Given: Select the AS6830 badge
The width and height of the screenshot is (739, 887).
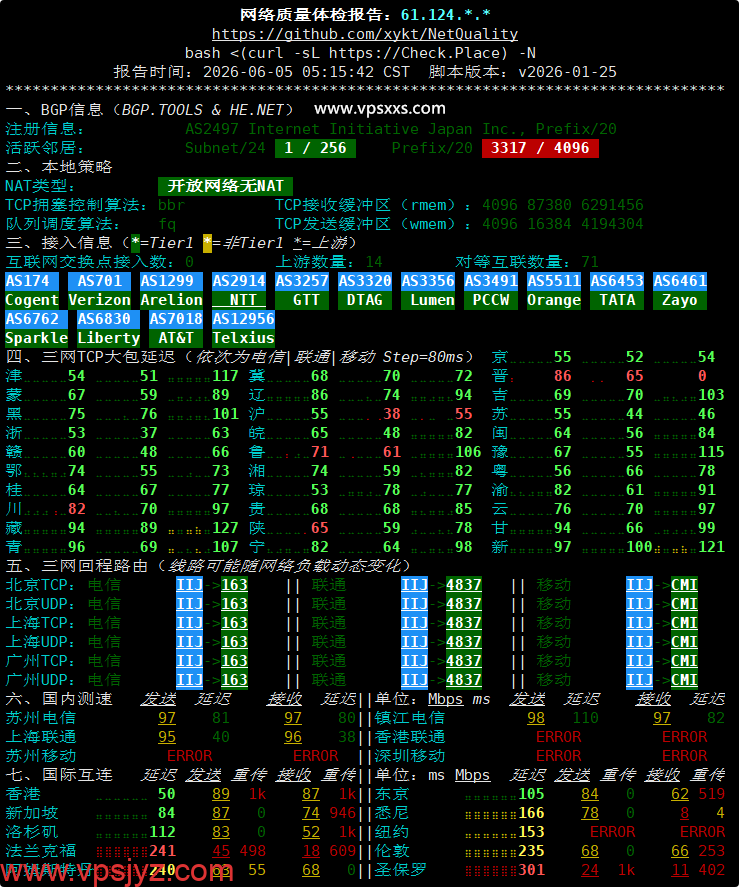Looking at the screenshot, I should pyautogui.click(x=109, y=319).
